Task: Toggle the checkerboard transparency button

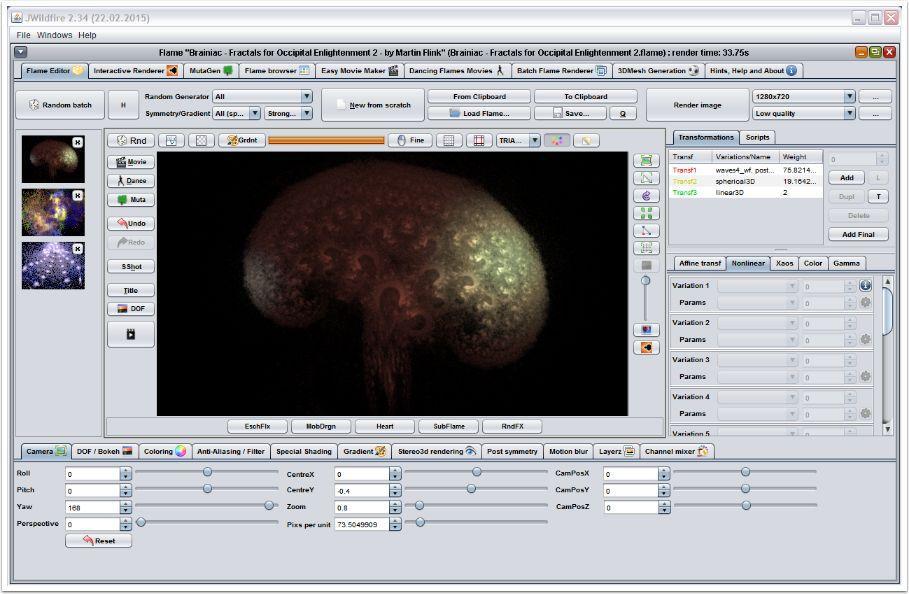Action: [x=201, y=140]
